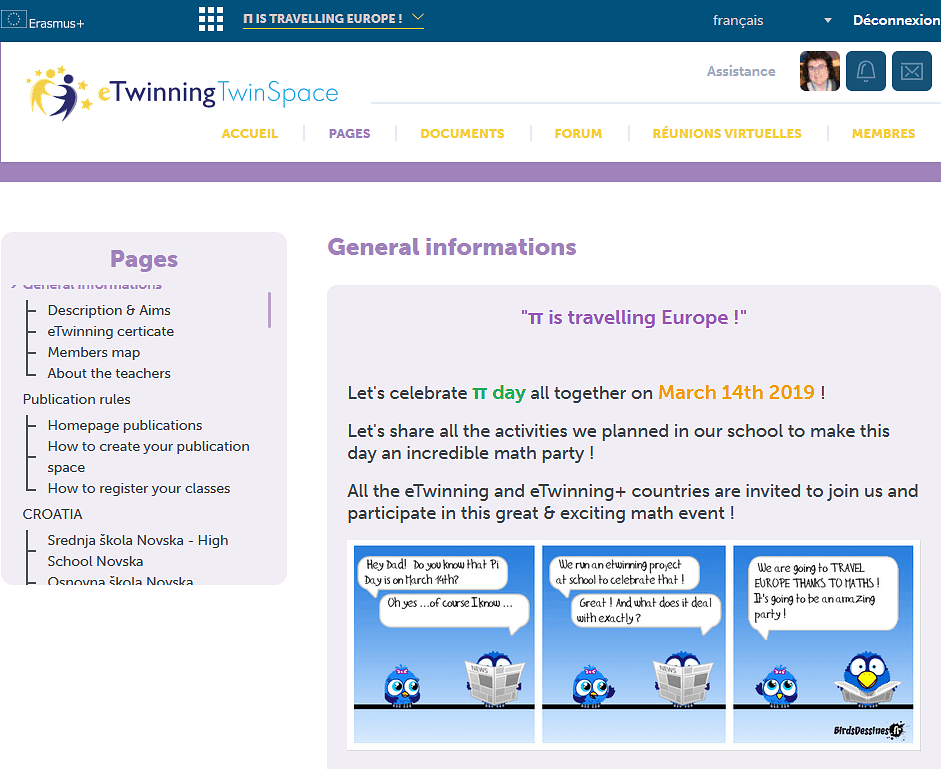
Task: Click the Assistance link
Action: [x=741, y=71]
